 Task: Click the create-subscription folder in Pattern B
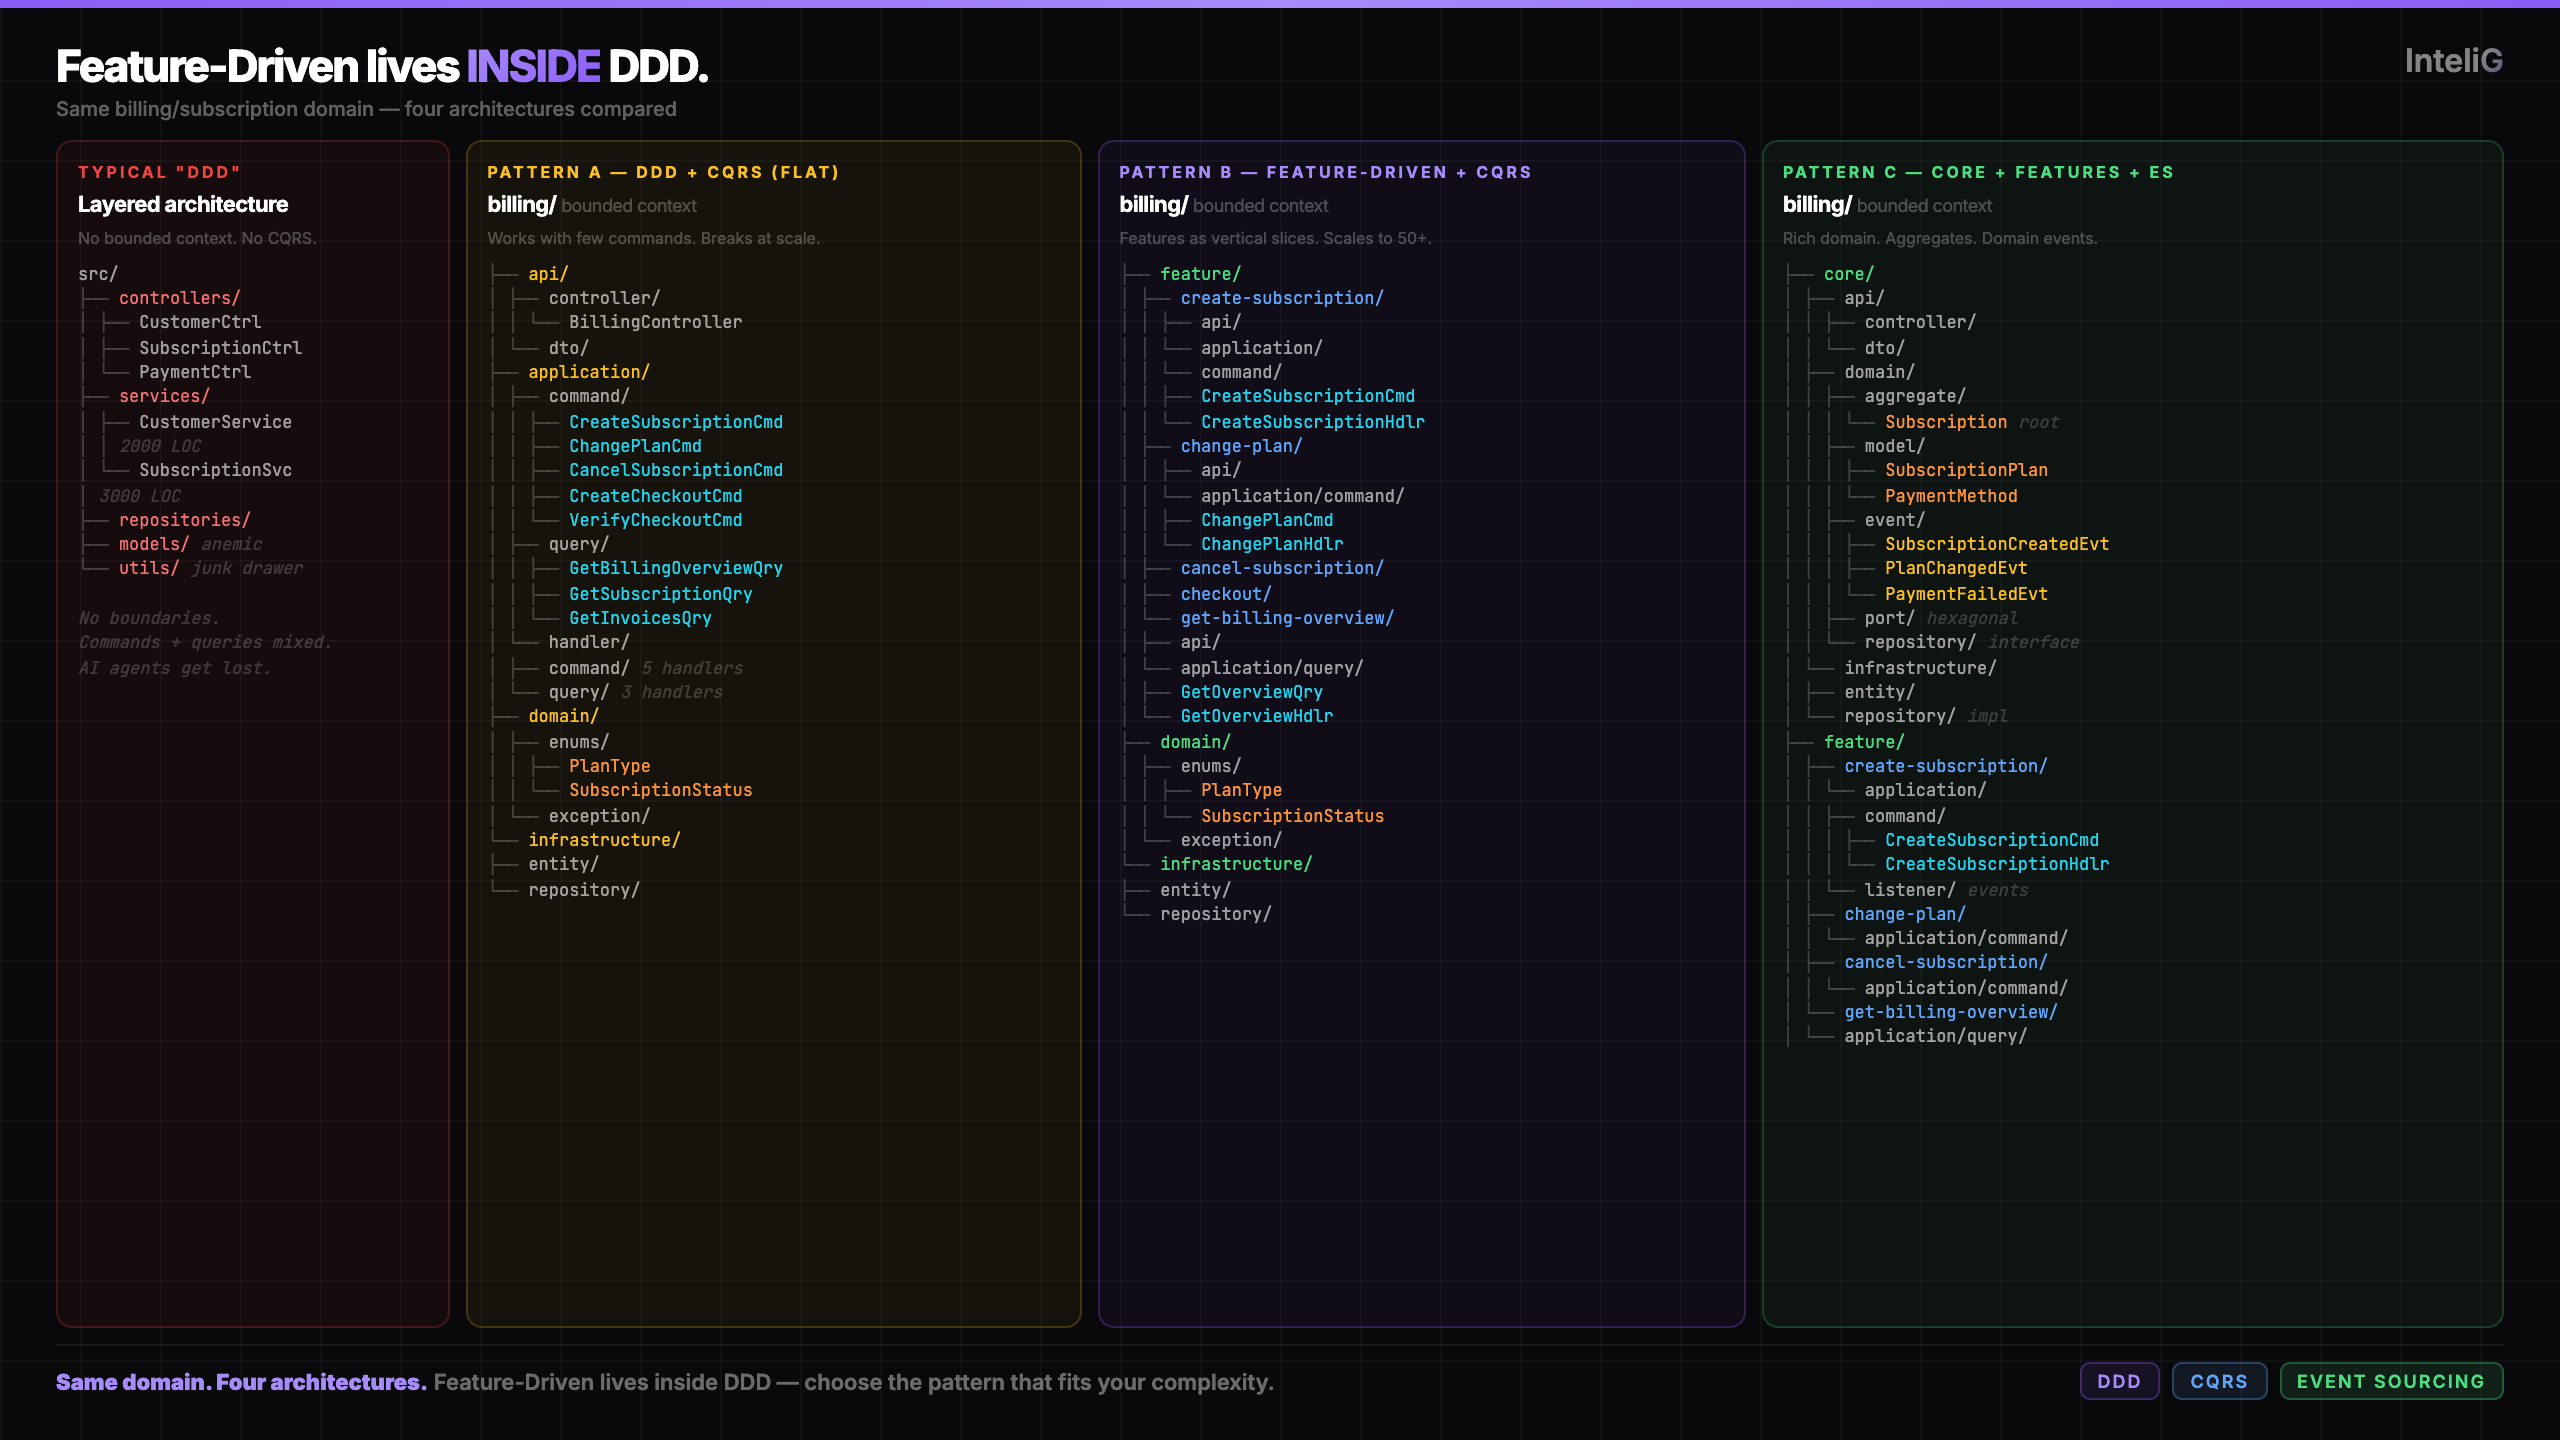(1282, 297)
